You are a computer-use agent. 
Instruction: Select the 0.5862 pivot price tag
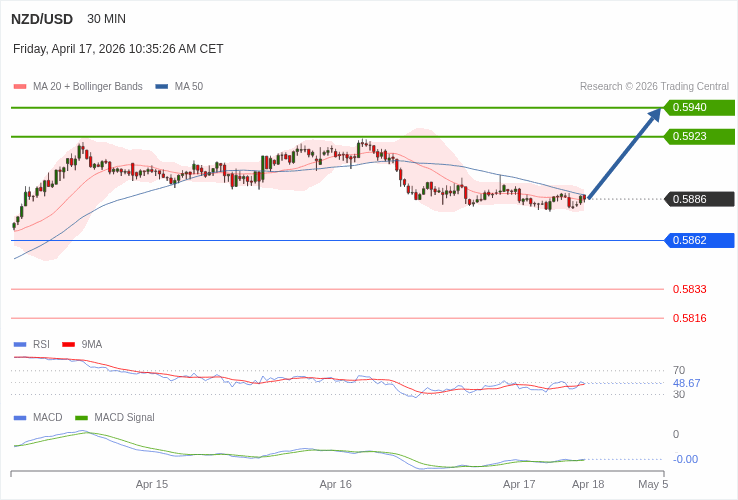[699, 240]
